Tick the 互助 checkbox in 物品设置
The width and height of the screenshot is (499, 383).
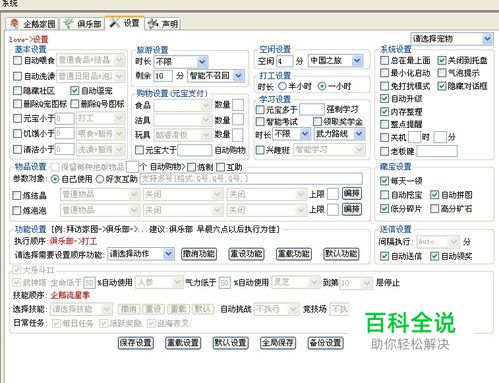pyautogui.click(x=220, y=167)
